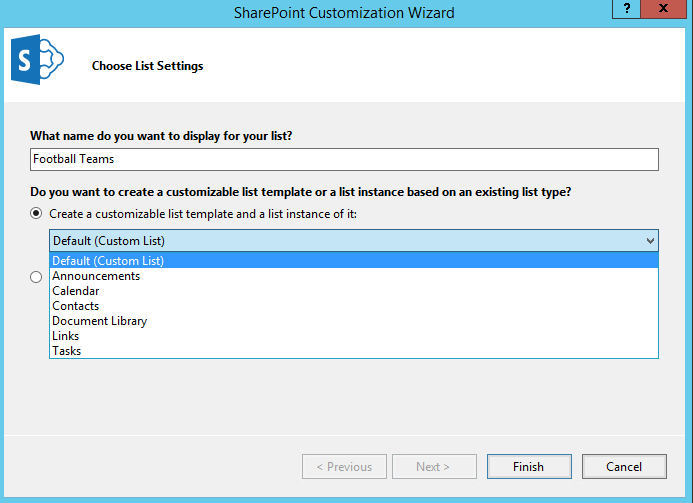Choose Tasks from the dropdown list

pyautogui.click(x=354, y=351)
